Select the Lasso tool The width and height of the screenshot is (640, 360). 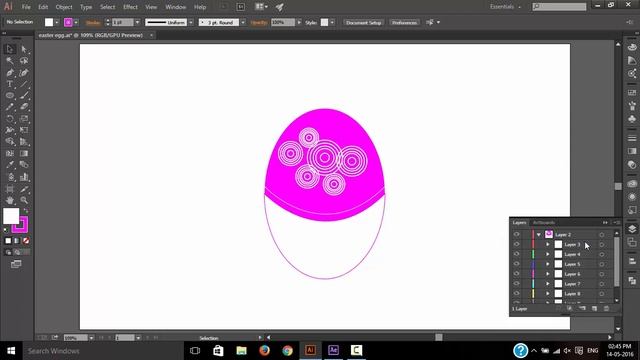click(24, 61)
